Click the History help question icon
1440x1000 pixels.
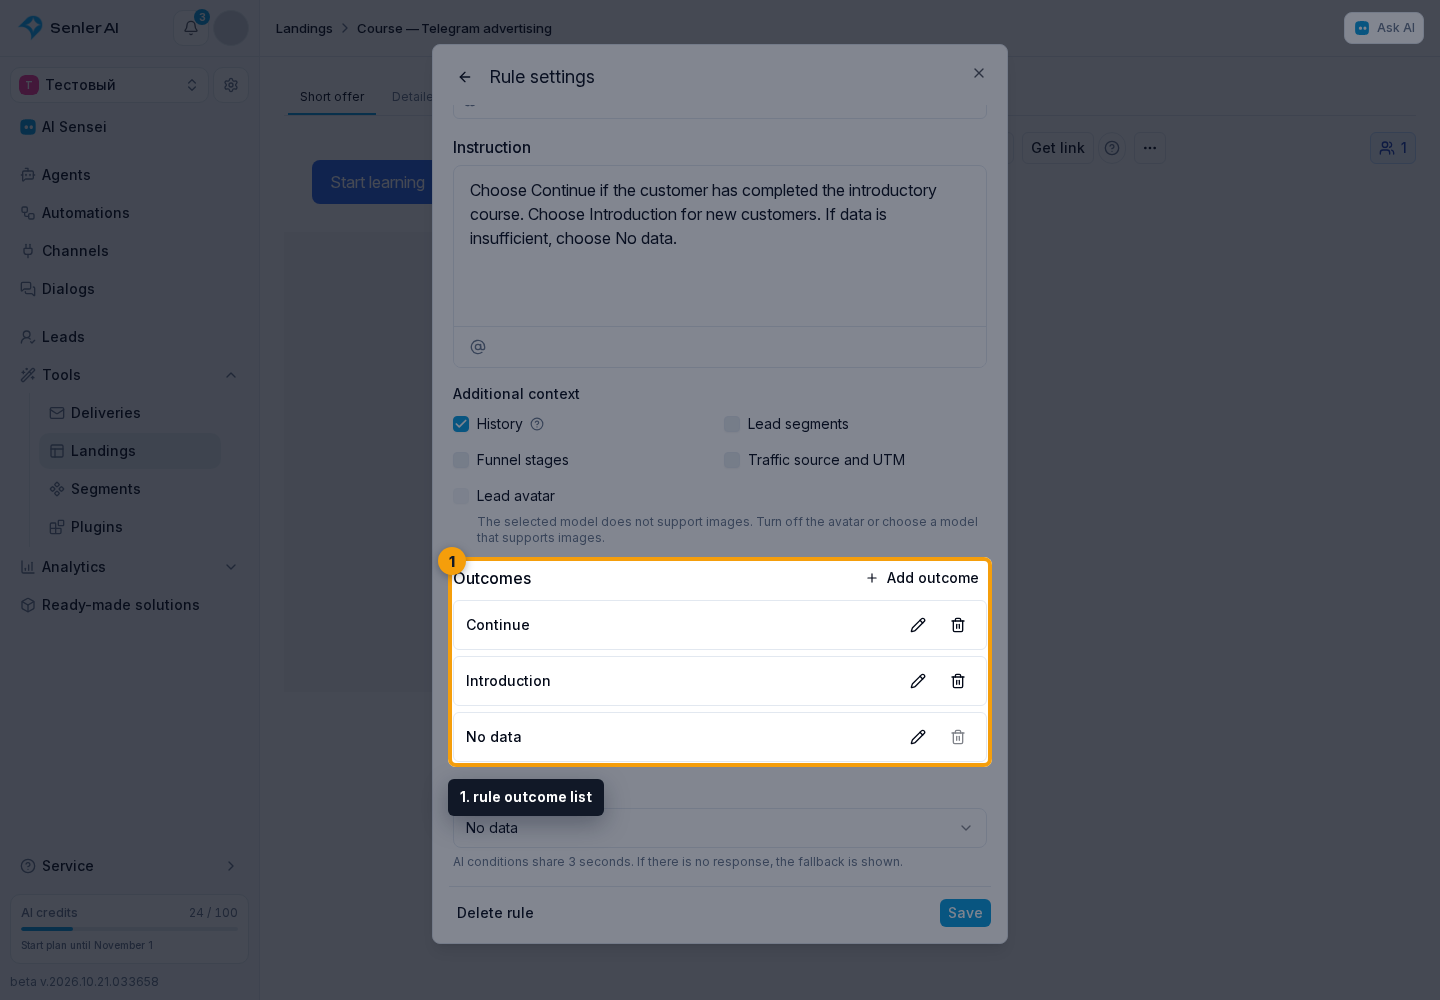pyautogui.click(x=537, y=424)
